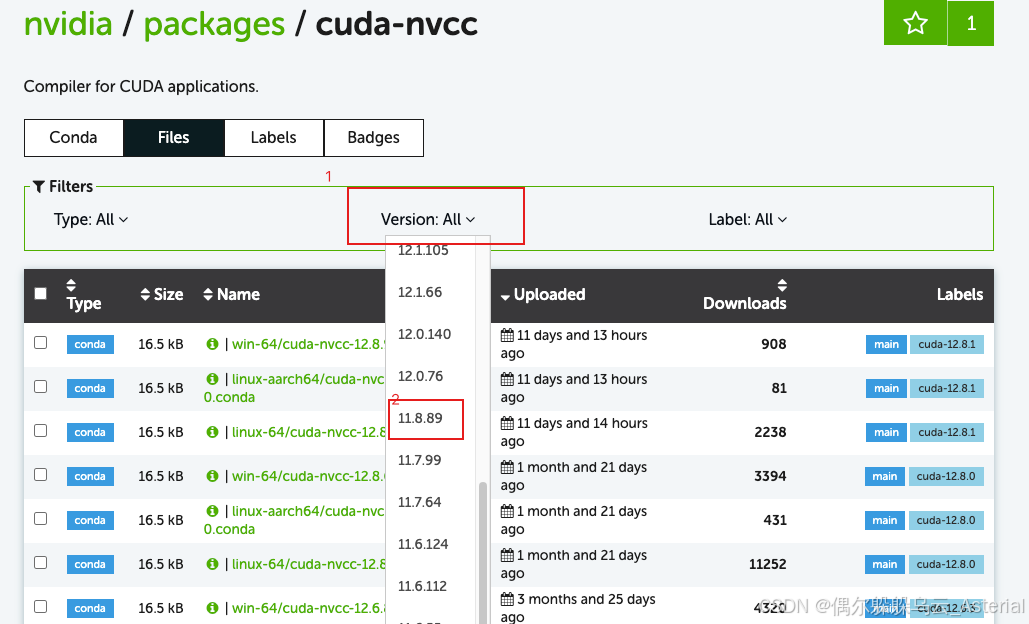Choose version 11.7.64 from the list
This screenshot has height=624, width=1029.
(419, 502)
